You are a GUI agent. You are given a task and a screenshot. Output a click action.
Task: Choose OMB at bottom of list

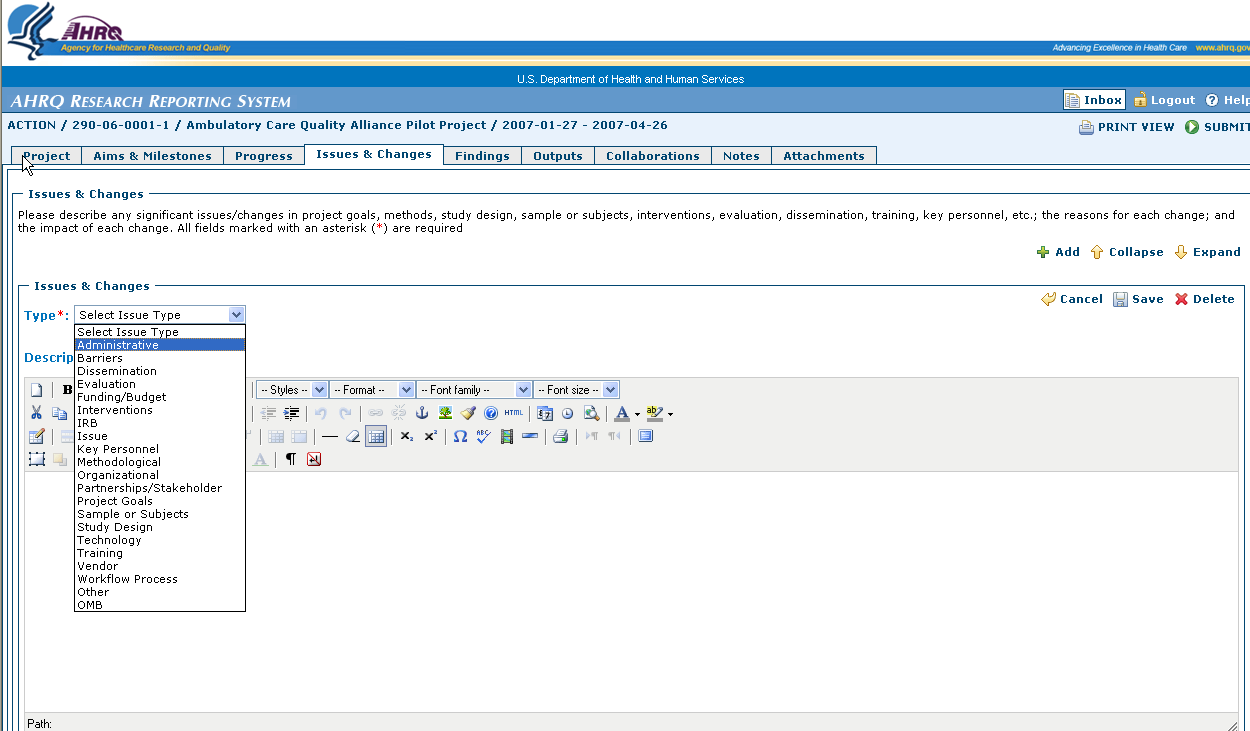160,605
